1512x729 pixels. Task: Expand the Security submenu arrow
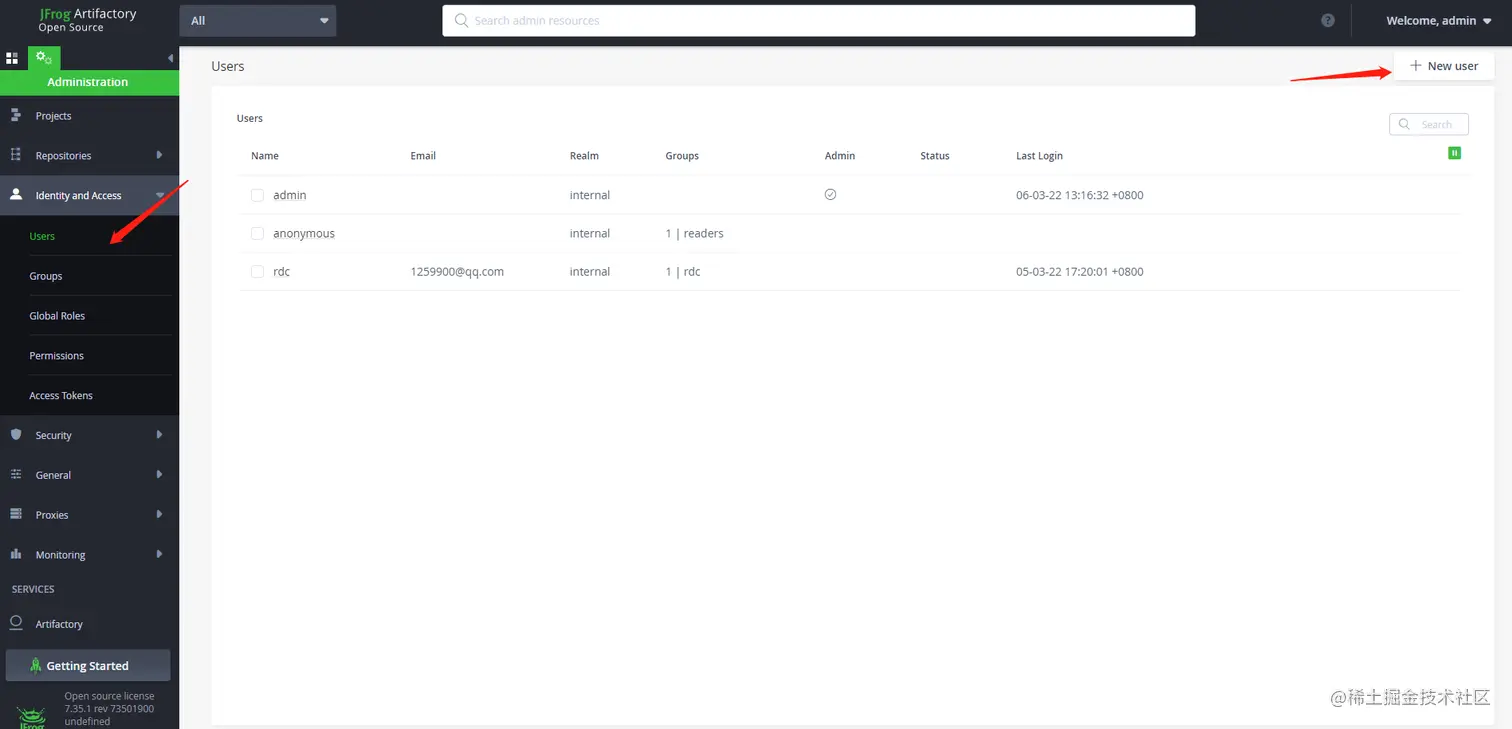pyautogui.click(x=159, y=435)
